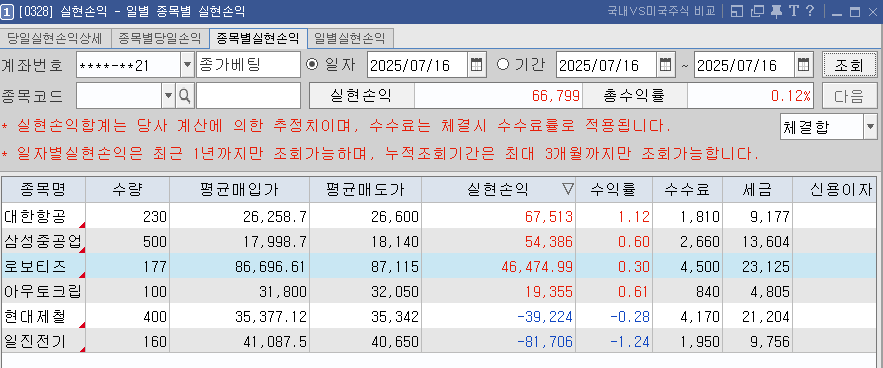The height and width of the screenshot is (368, 883).
Task: Select the 일자 radio button
Action: (x=311, y=64)
